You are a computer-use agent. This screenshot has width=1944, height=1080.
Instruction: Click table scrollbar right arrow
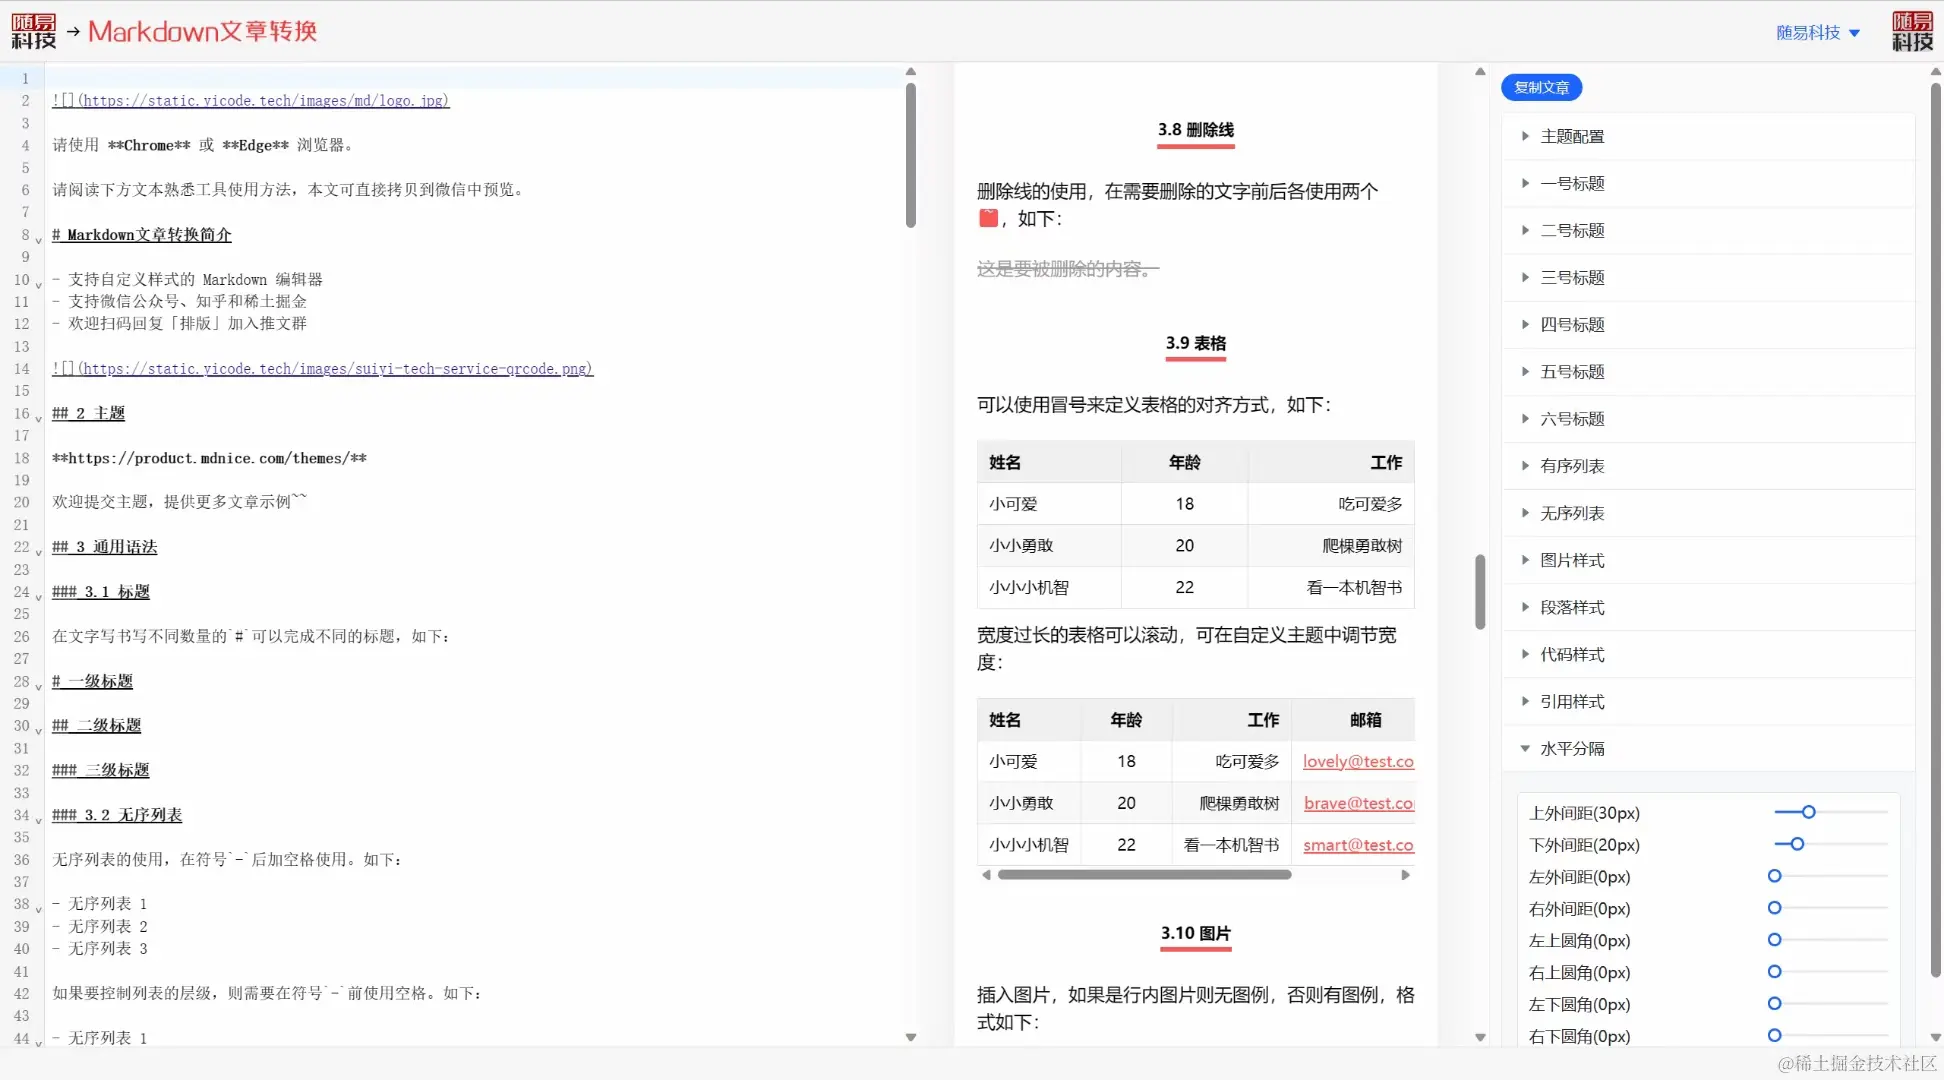tap(1405, 875)
